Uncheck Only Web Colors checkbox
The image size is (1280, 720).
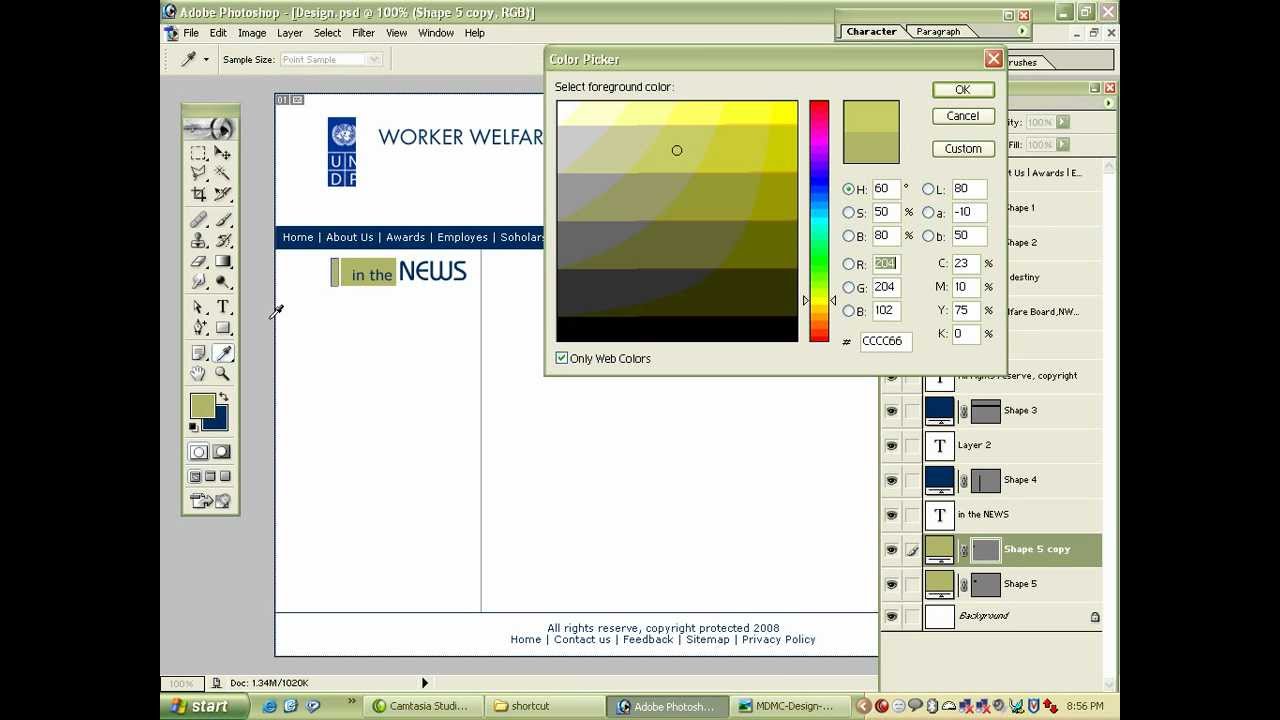pyautogui.click(x=562, y=358)
